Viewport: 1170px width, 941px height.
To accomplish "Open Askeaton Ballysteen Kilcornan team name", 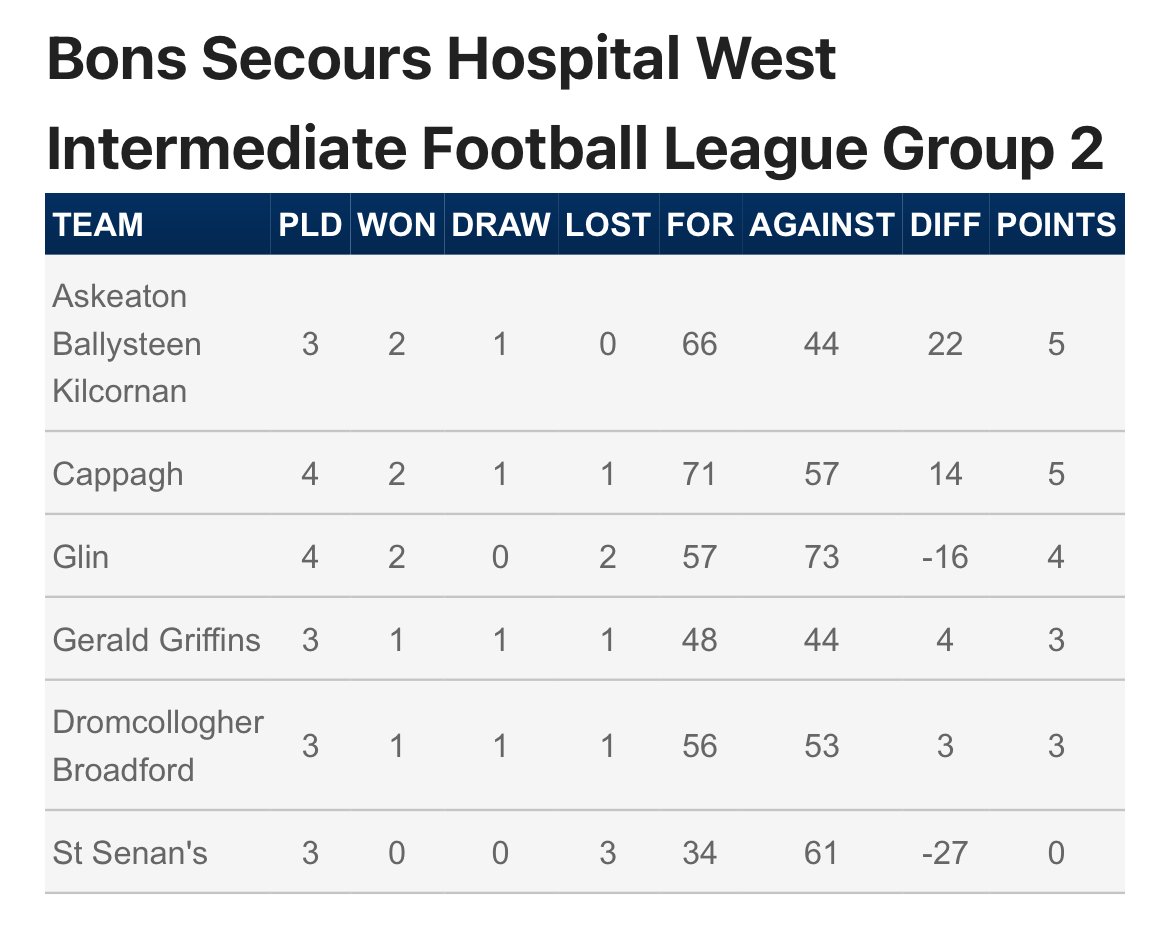I will [x=126, y=343].
